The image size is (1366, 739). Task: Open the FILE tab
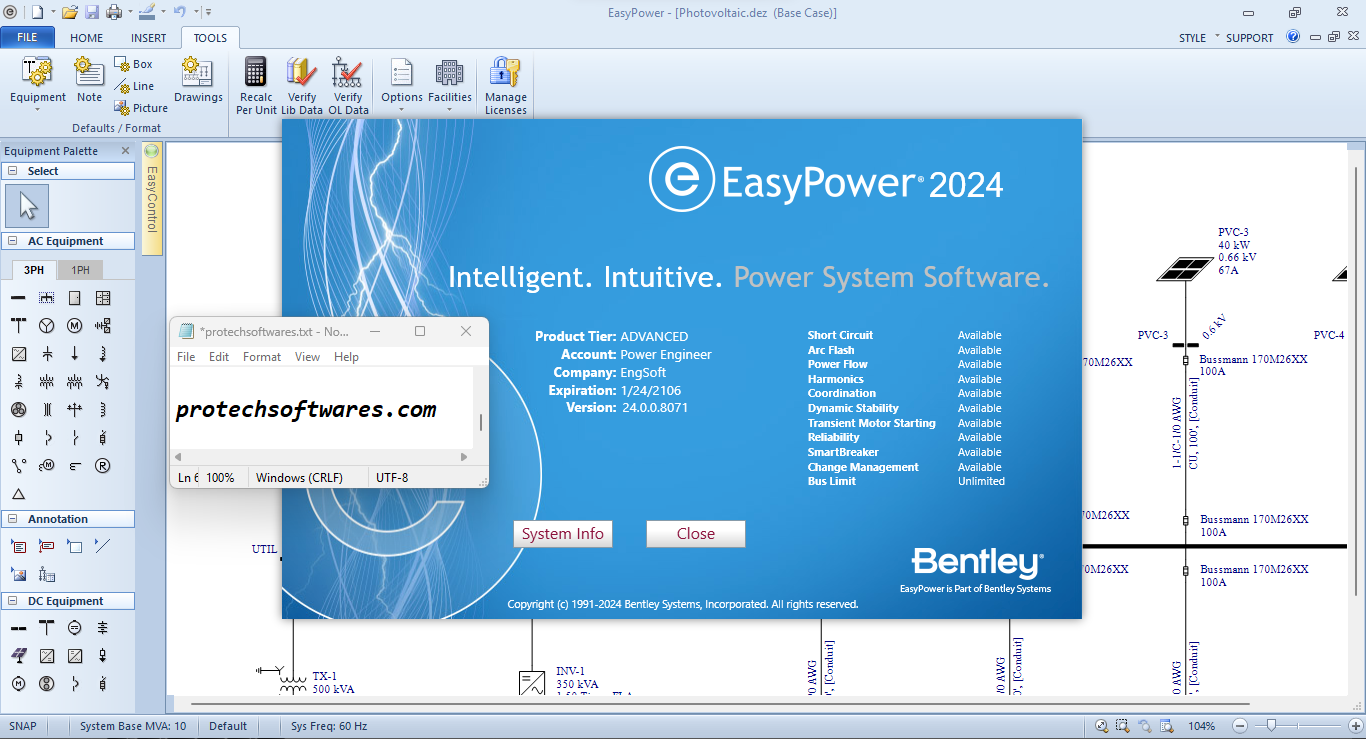tap(27, 37)
